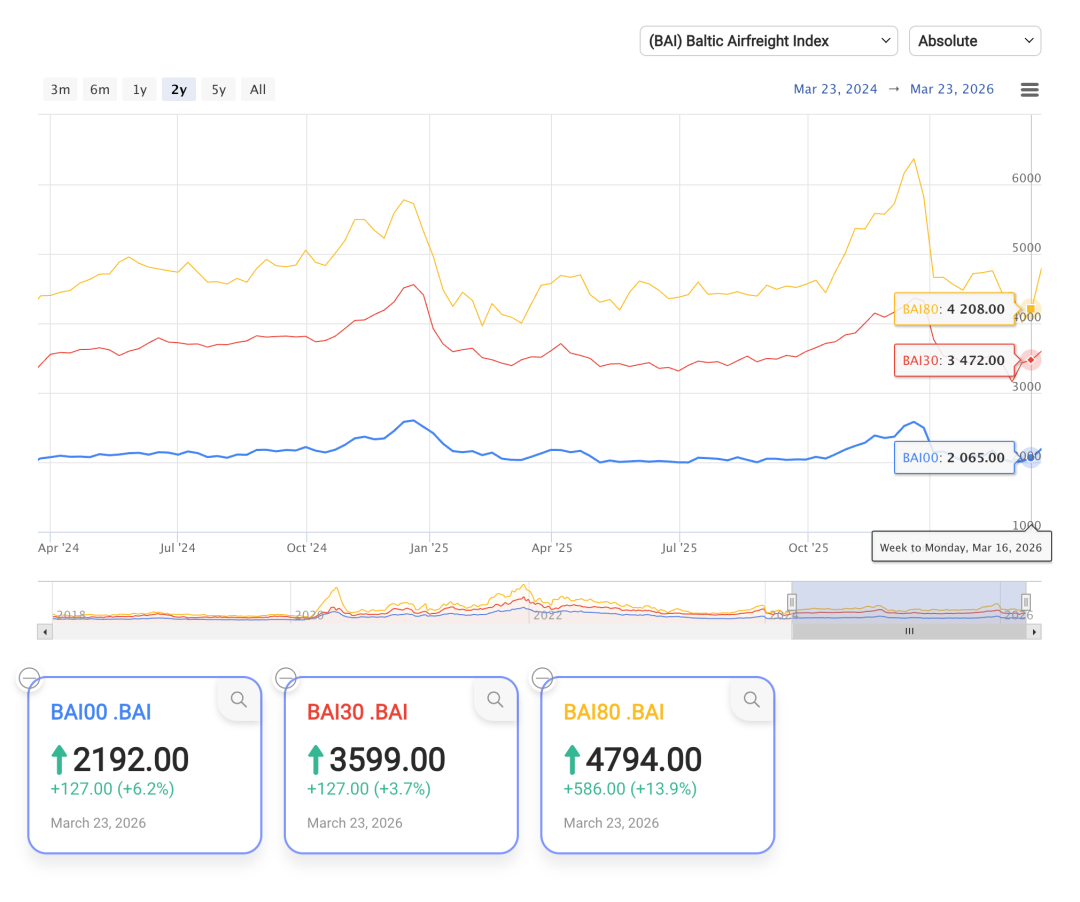Expand the Absolute display mode dropdown
Viewport: 1080px width, 902px height.
coord(974,41)
